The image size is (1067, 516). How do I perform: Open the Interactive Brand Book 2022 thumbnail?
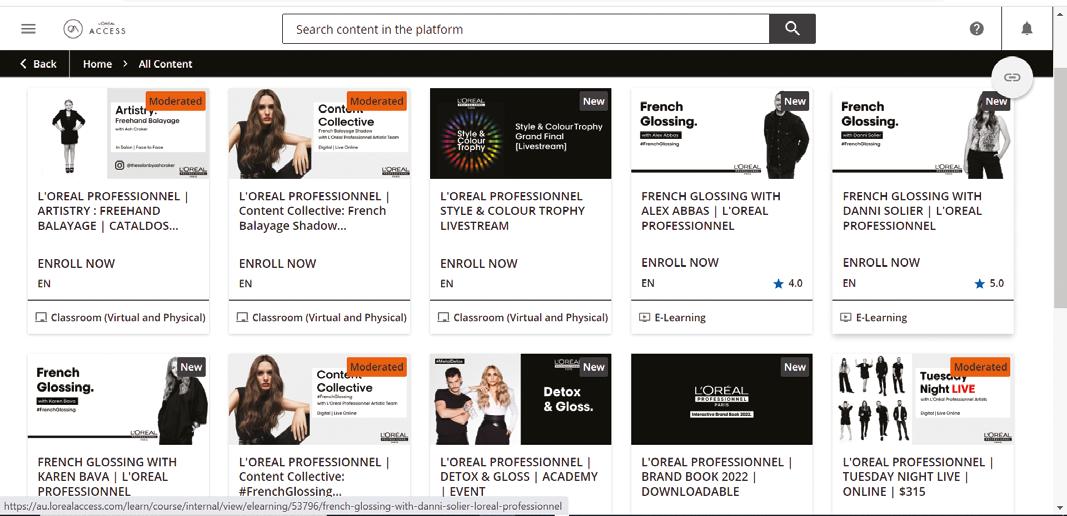pyautogui.click(x=721, y=399)
